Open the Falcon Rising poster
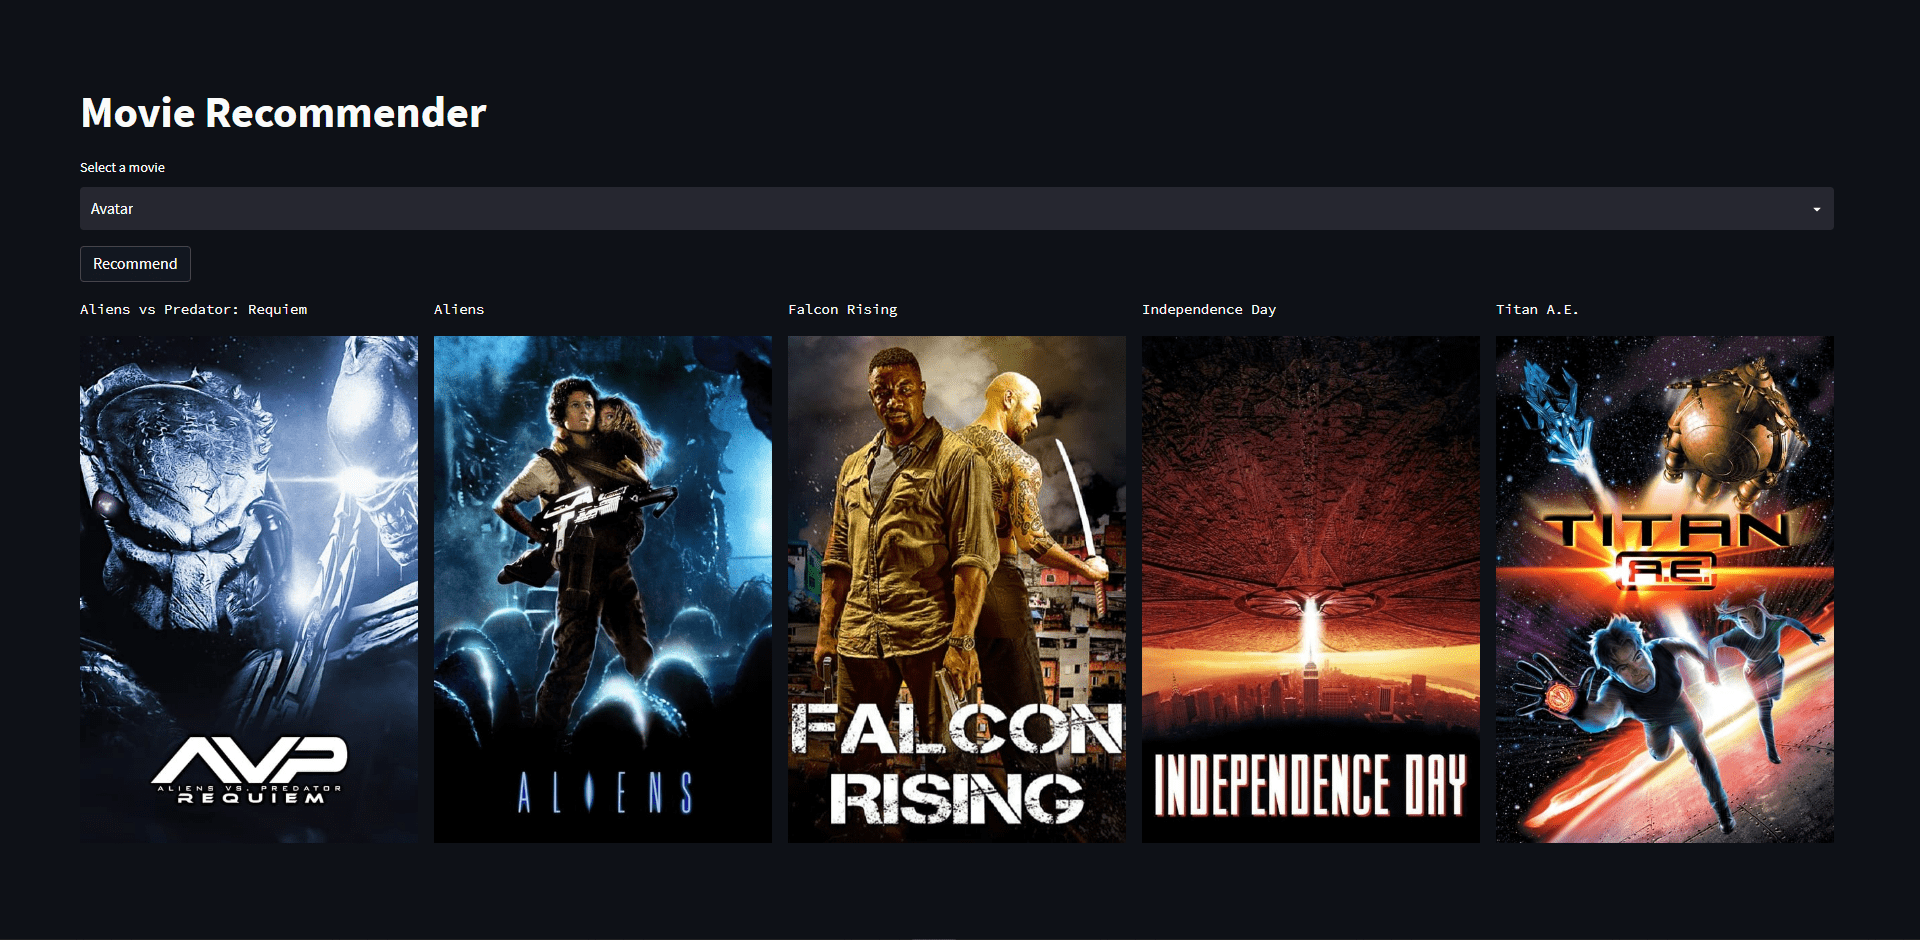The height and width of the screenshot is (940, 1920). [956, 588]
